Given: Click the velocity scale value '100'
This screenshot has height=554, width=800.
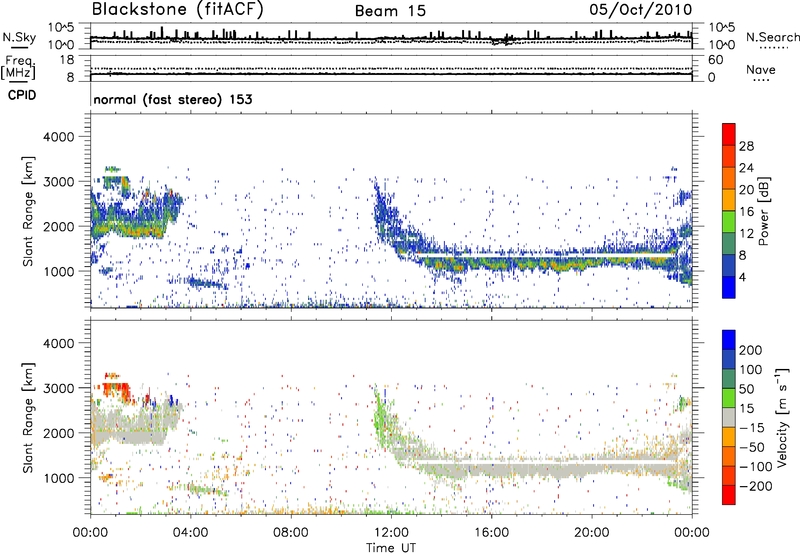Looking at the screenshot, I should [x=751, y=370].
